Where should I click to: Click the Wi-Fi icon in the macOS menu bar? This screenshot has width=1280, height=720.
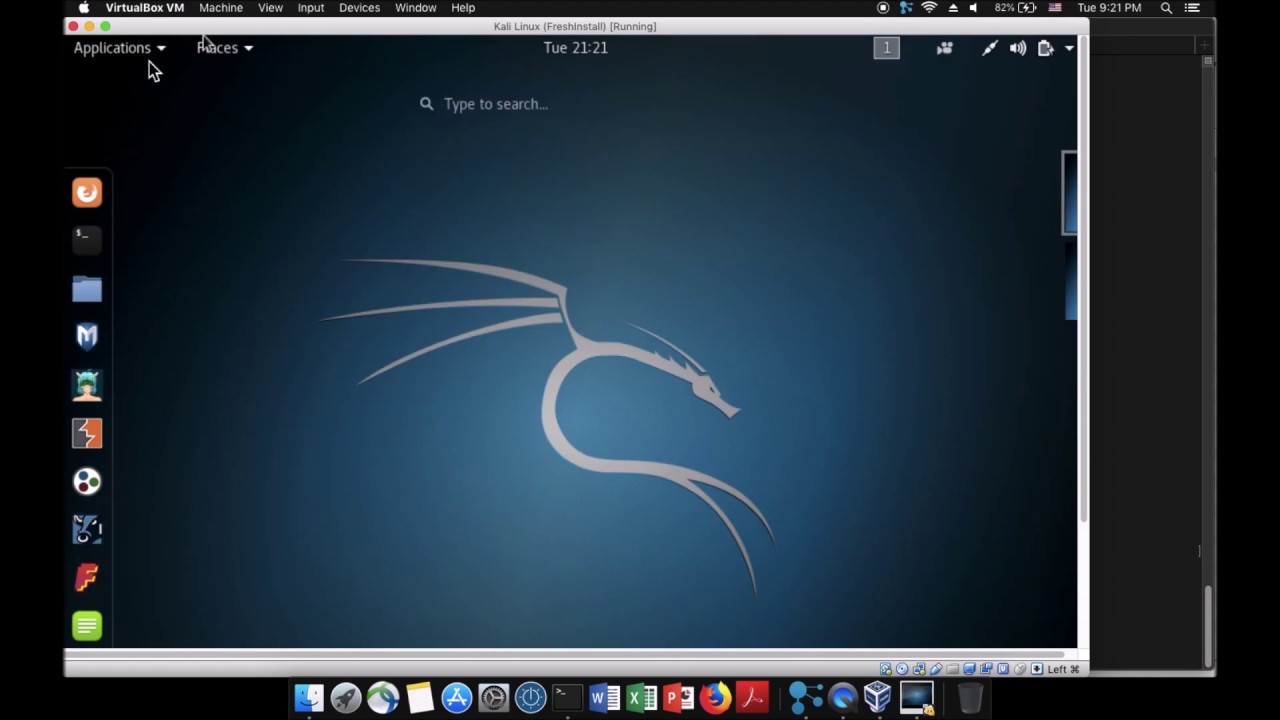(929, 8)
